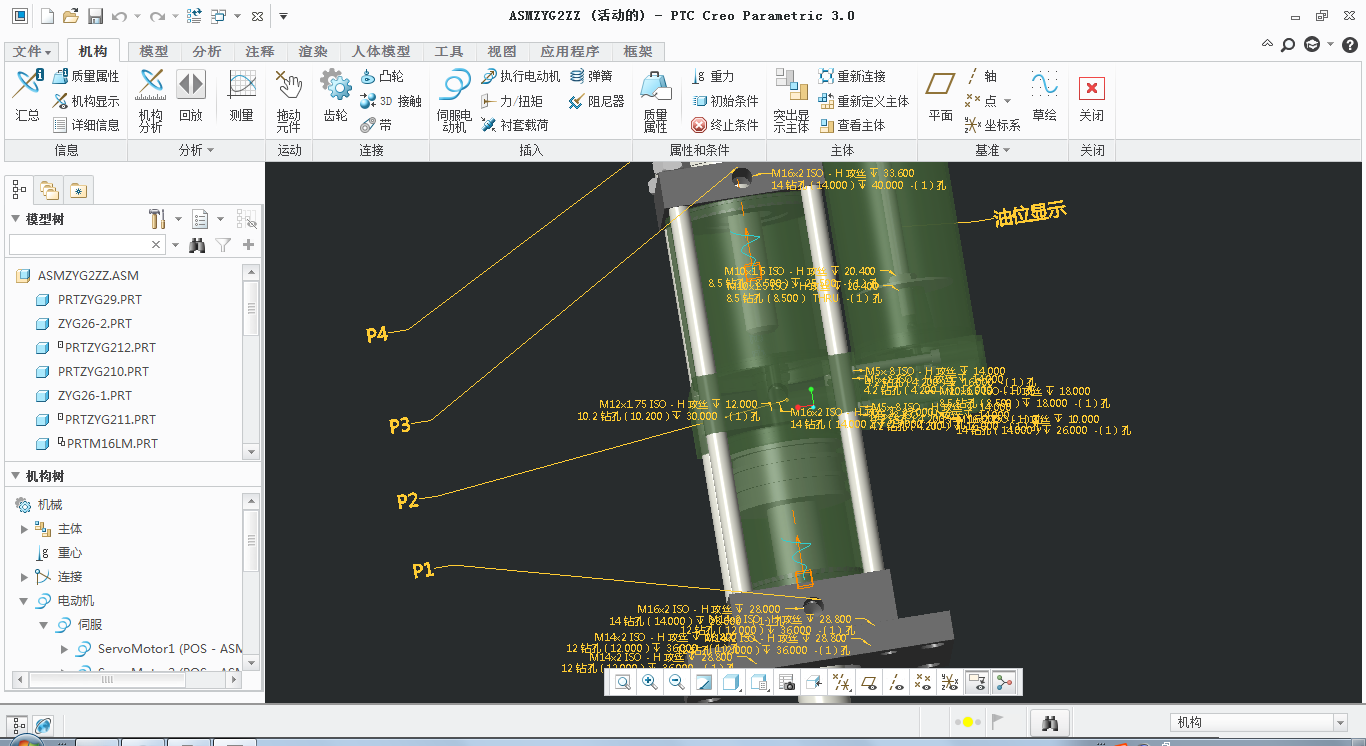Viewport: 1366px width, 746px height.
Task: Toggle spin center in graphics toolbar
Action: pos(1004,682)
